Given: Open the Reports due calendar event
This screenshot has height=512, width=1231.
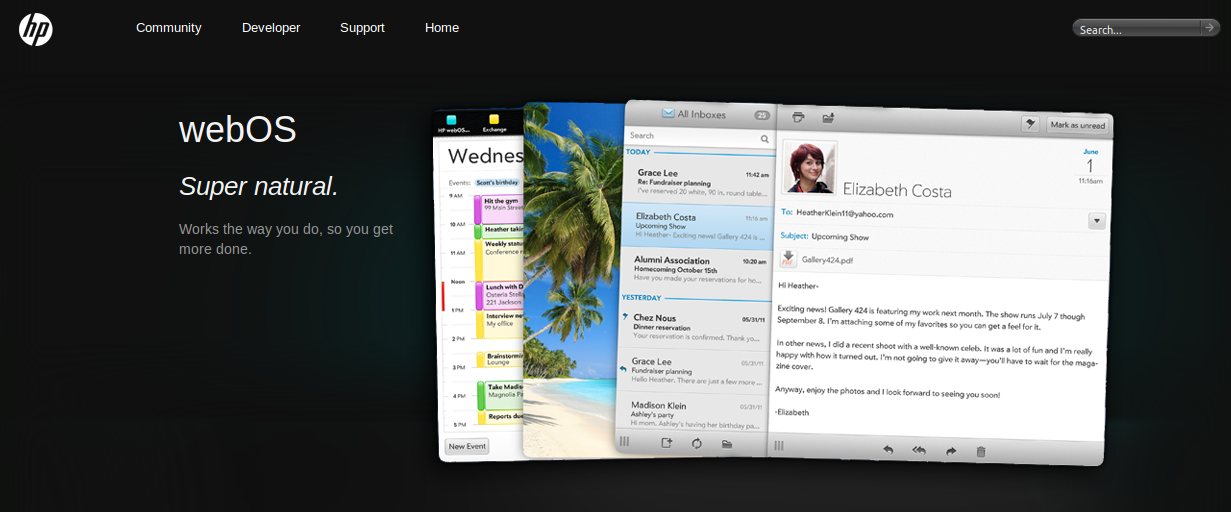Looking at the screenshot, I should coord(503,416).
